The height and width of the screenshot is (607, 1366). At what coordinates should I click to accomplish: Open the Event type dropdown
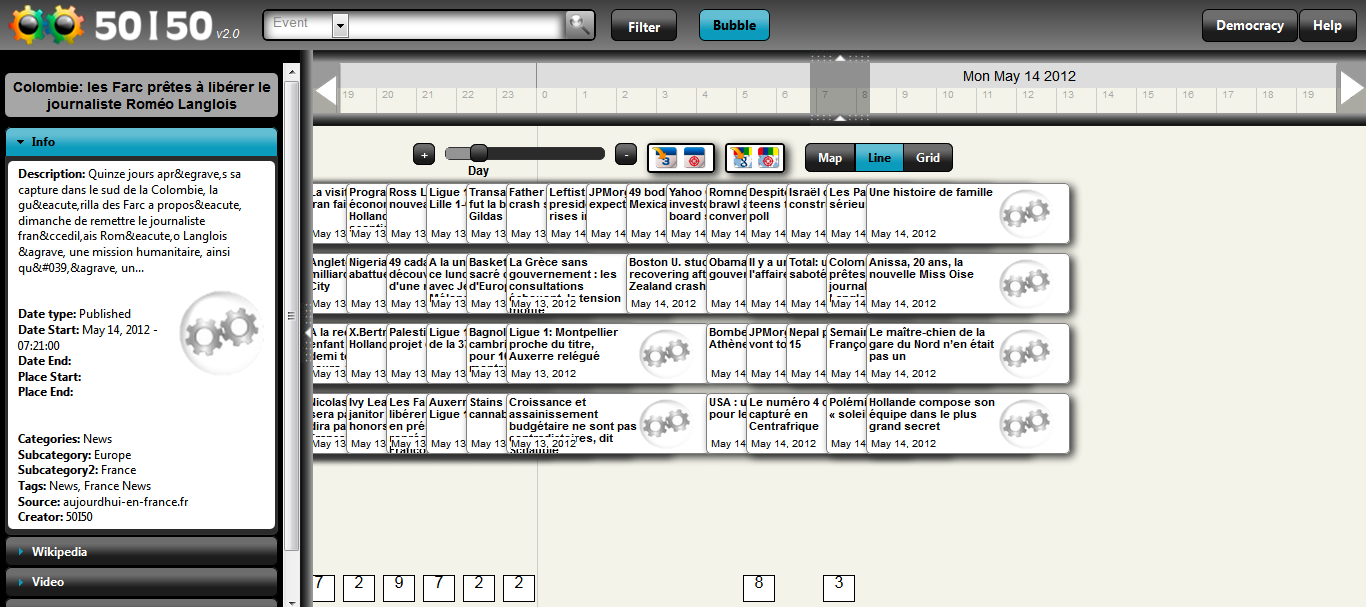(x=340, y=26)
